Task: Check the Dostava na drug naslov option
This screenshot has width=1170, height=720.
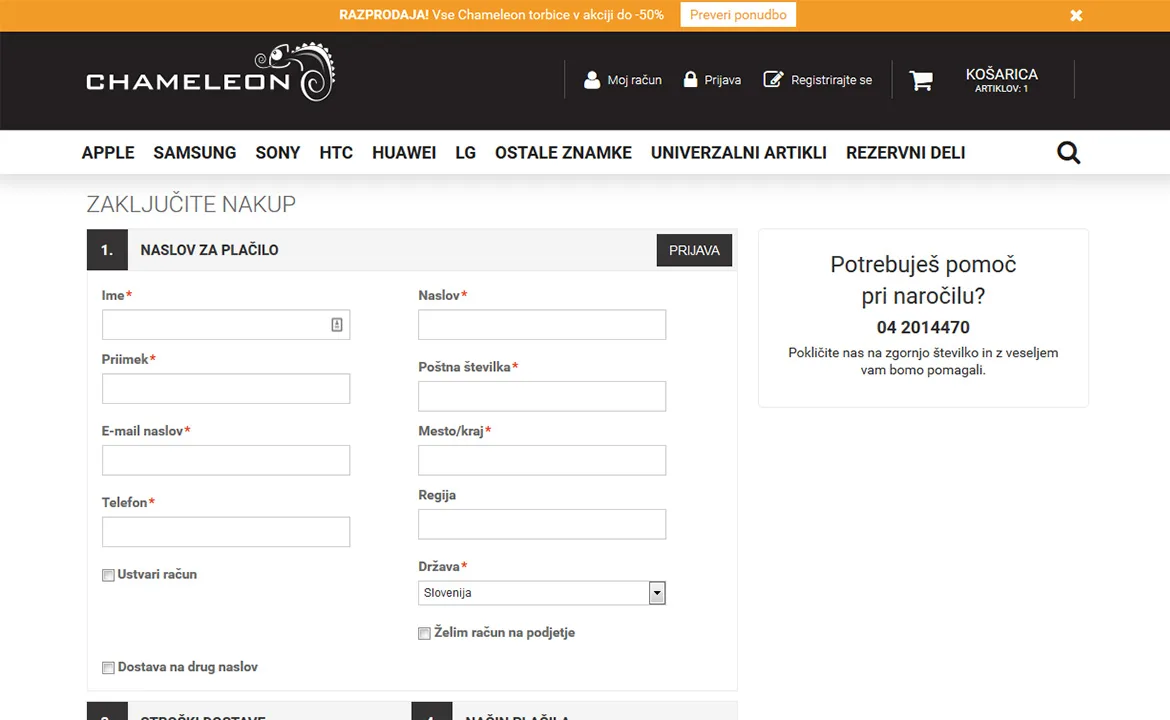Action: (108, 668)
